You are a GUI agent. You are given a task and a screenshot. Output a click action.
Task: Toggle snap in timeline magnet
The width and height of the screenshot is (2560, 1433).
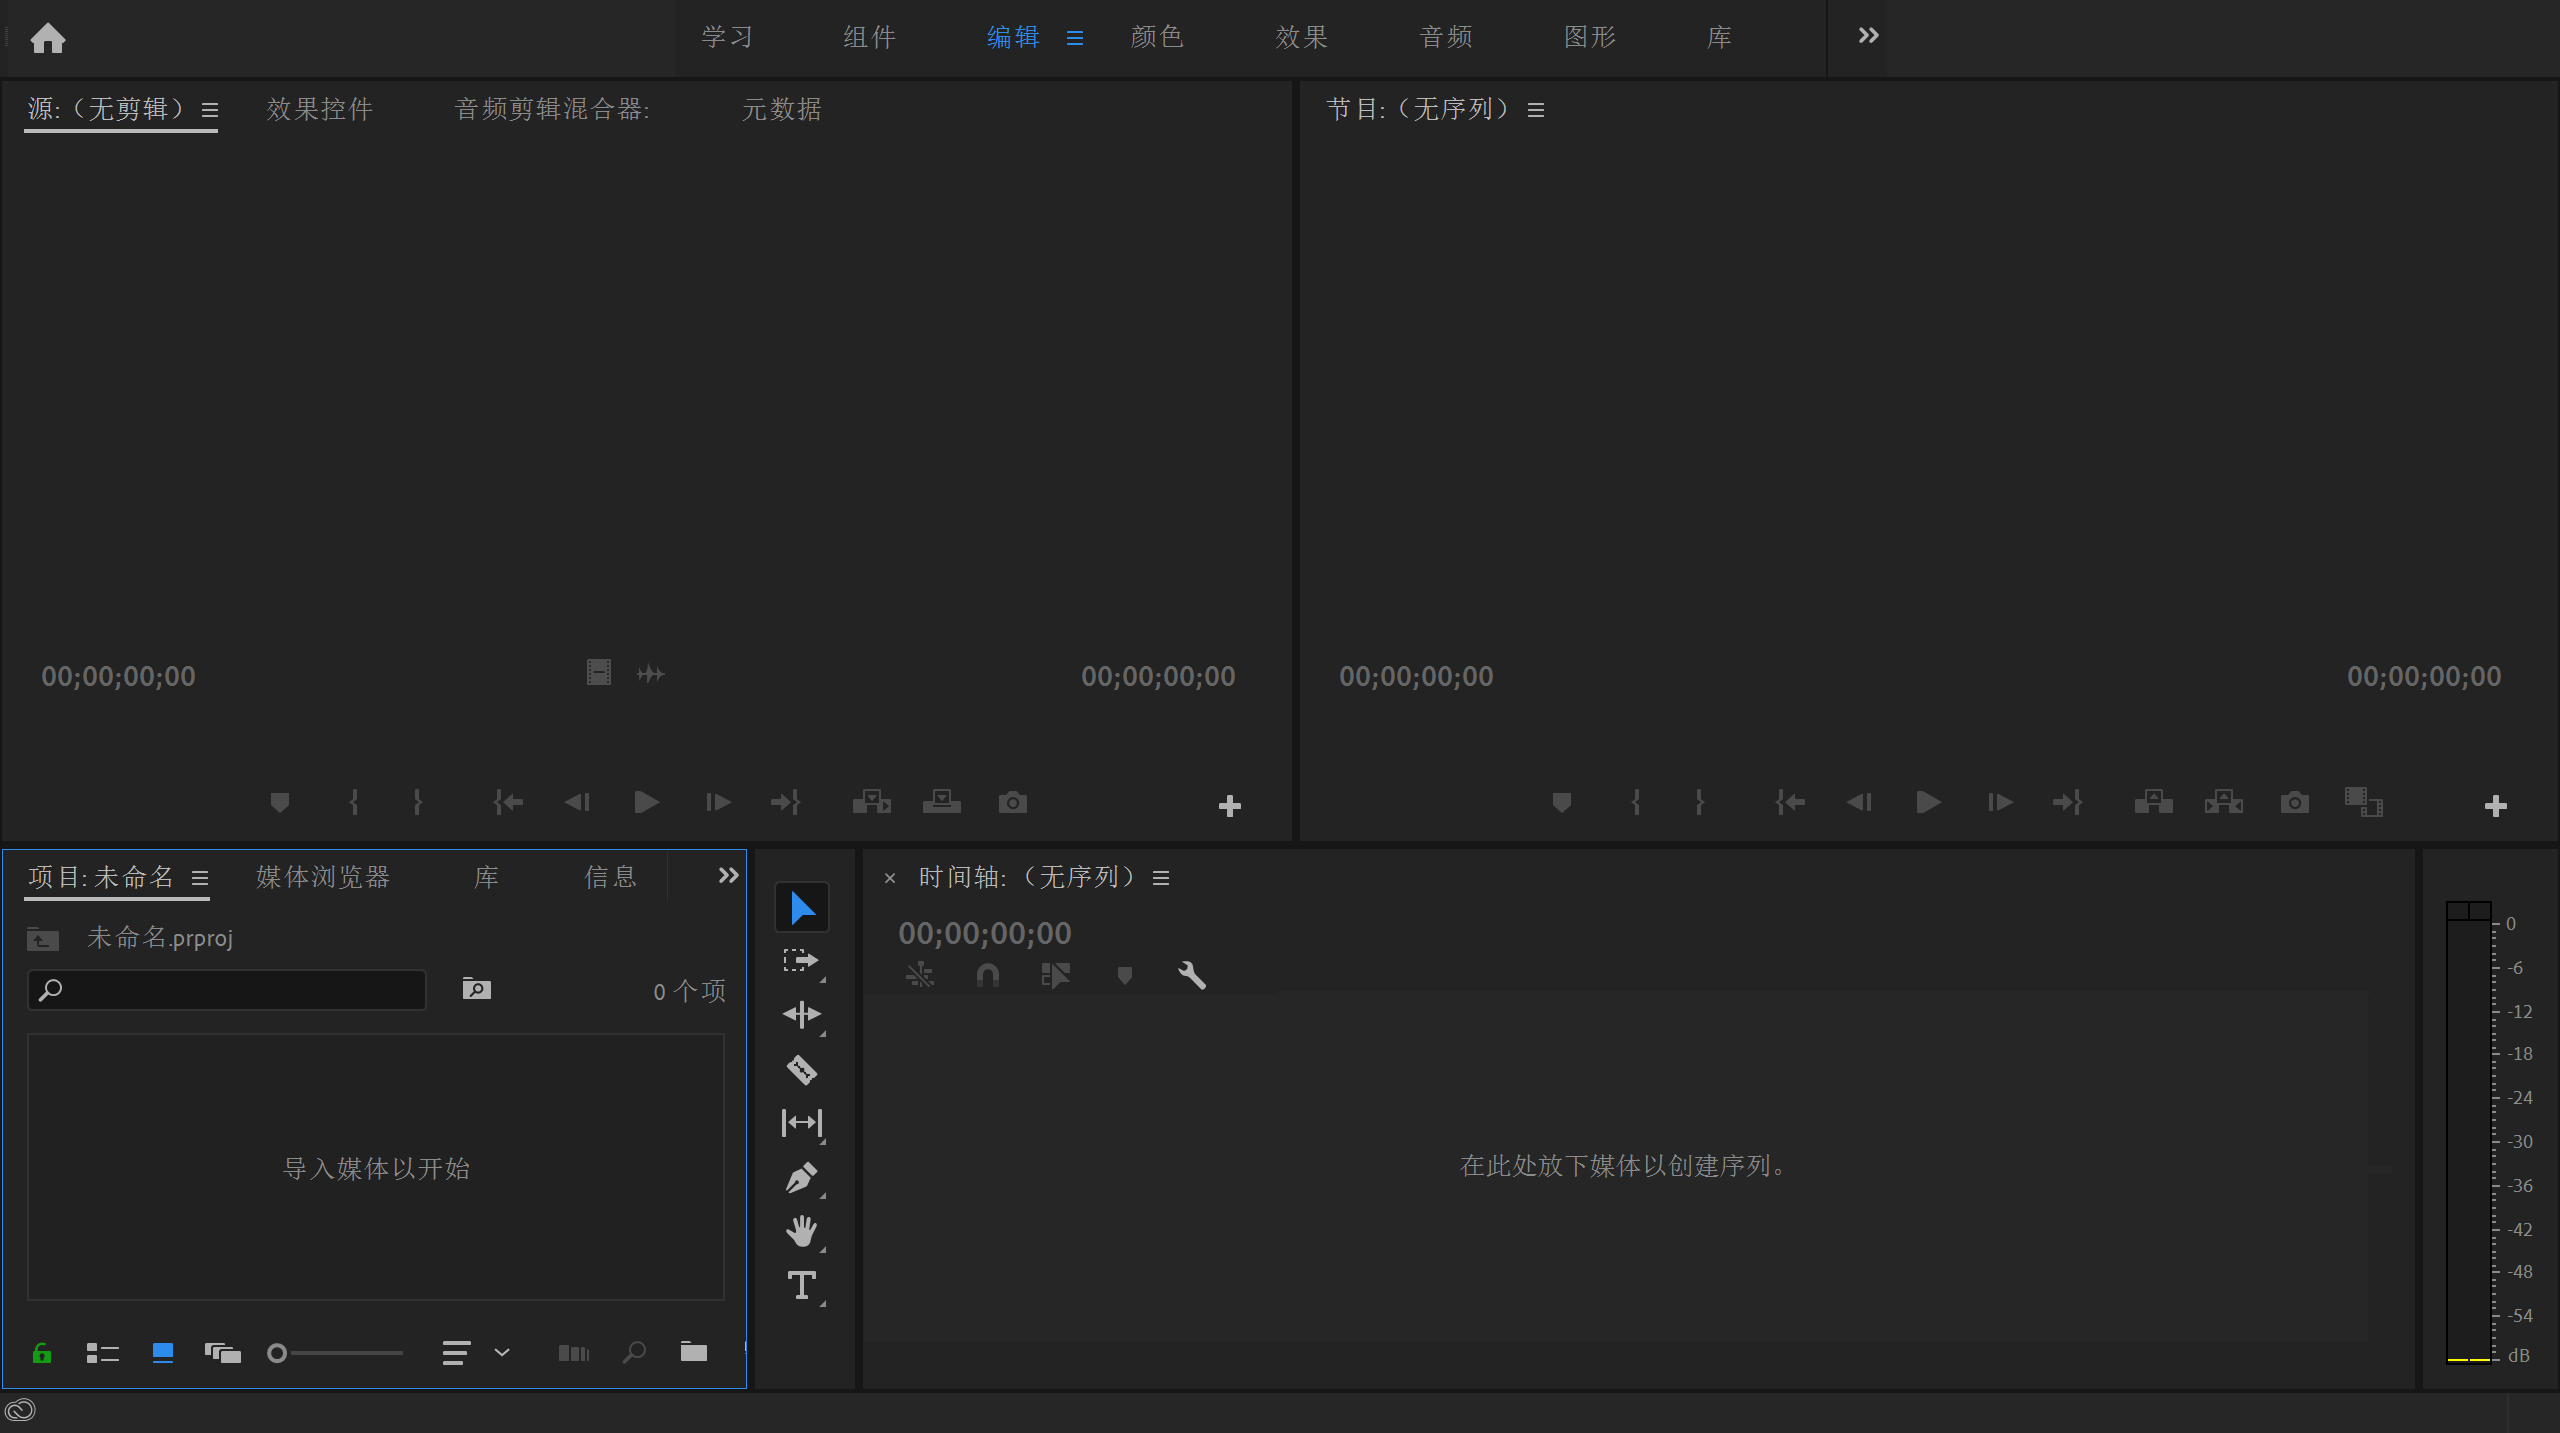(987, 975)
